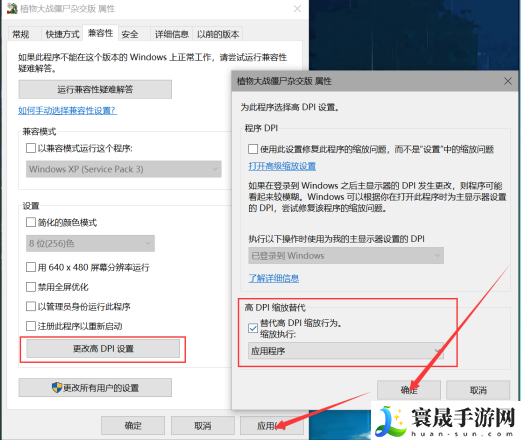The image size is (521, 440).
Task: Click 取消 in the compatibility properties window
Action: (x=203, y=425)
